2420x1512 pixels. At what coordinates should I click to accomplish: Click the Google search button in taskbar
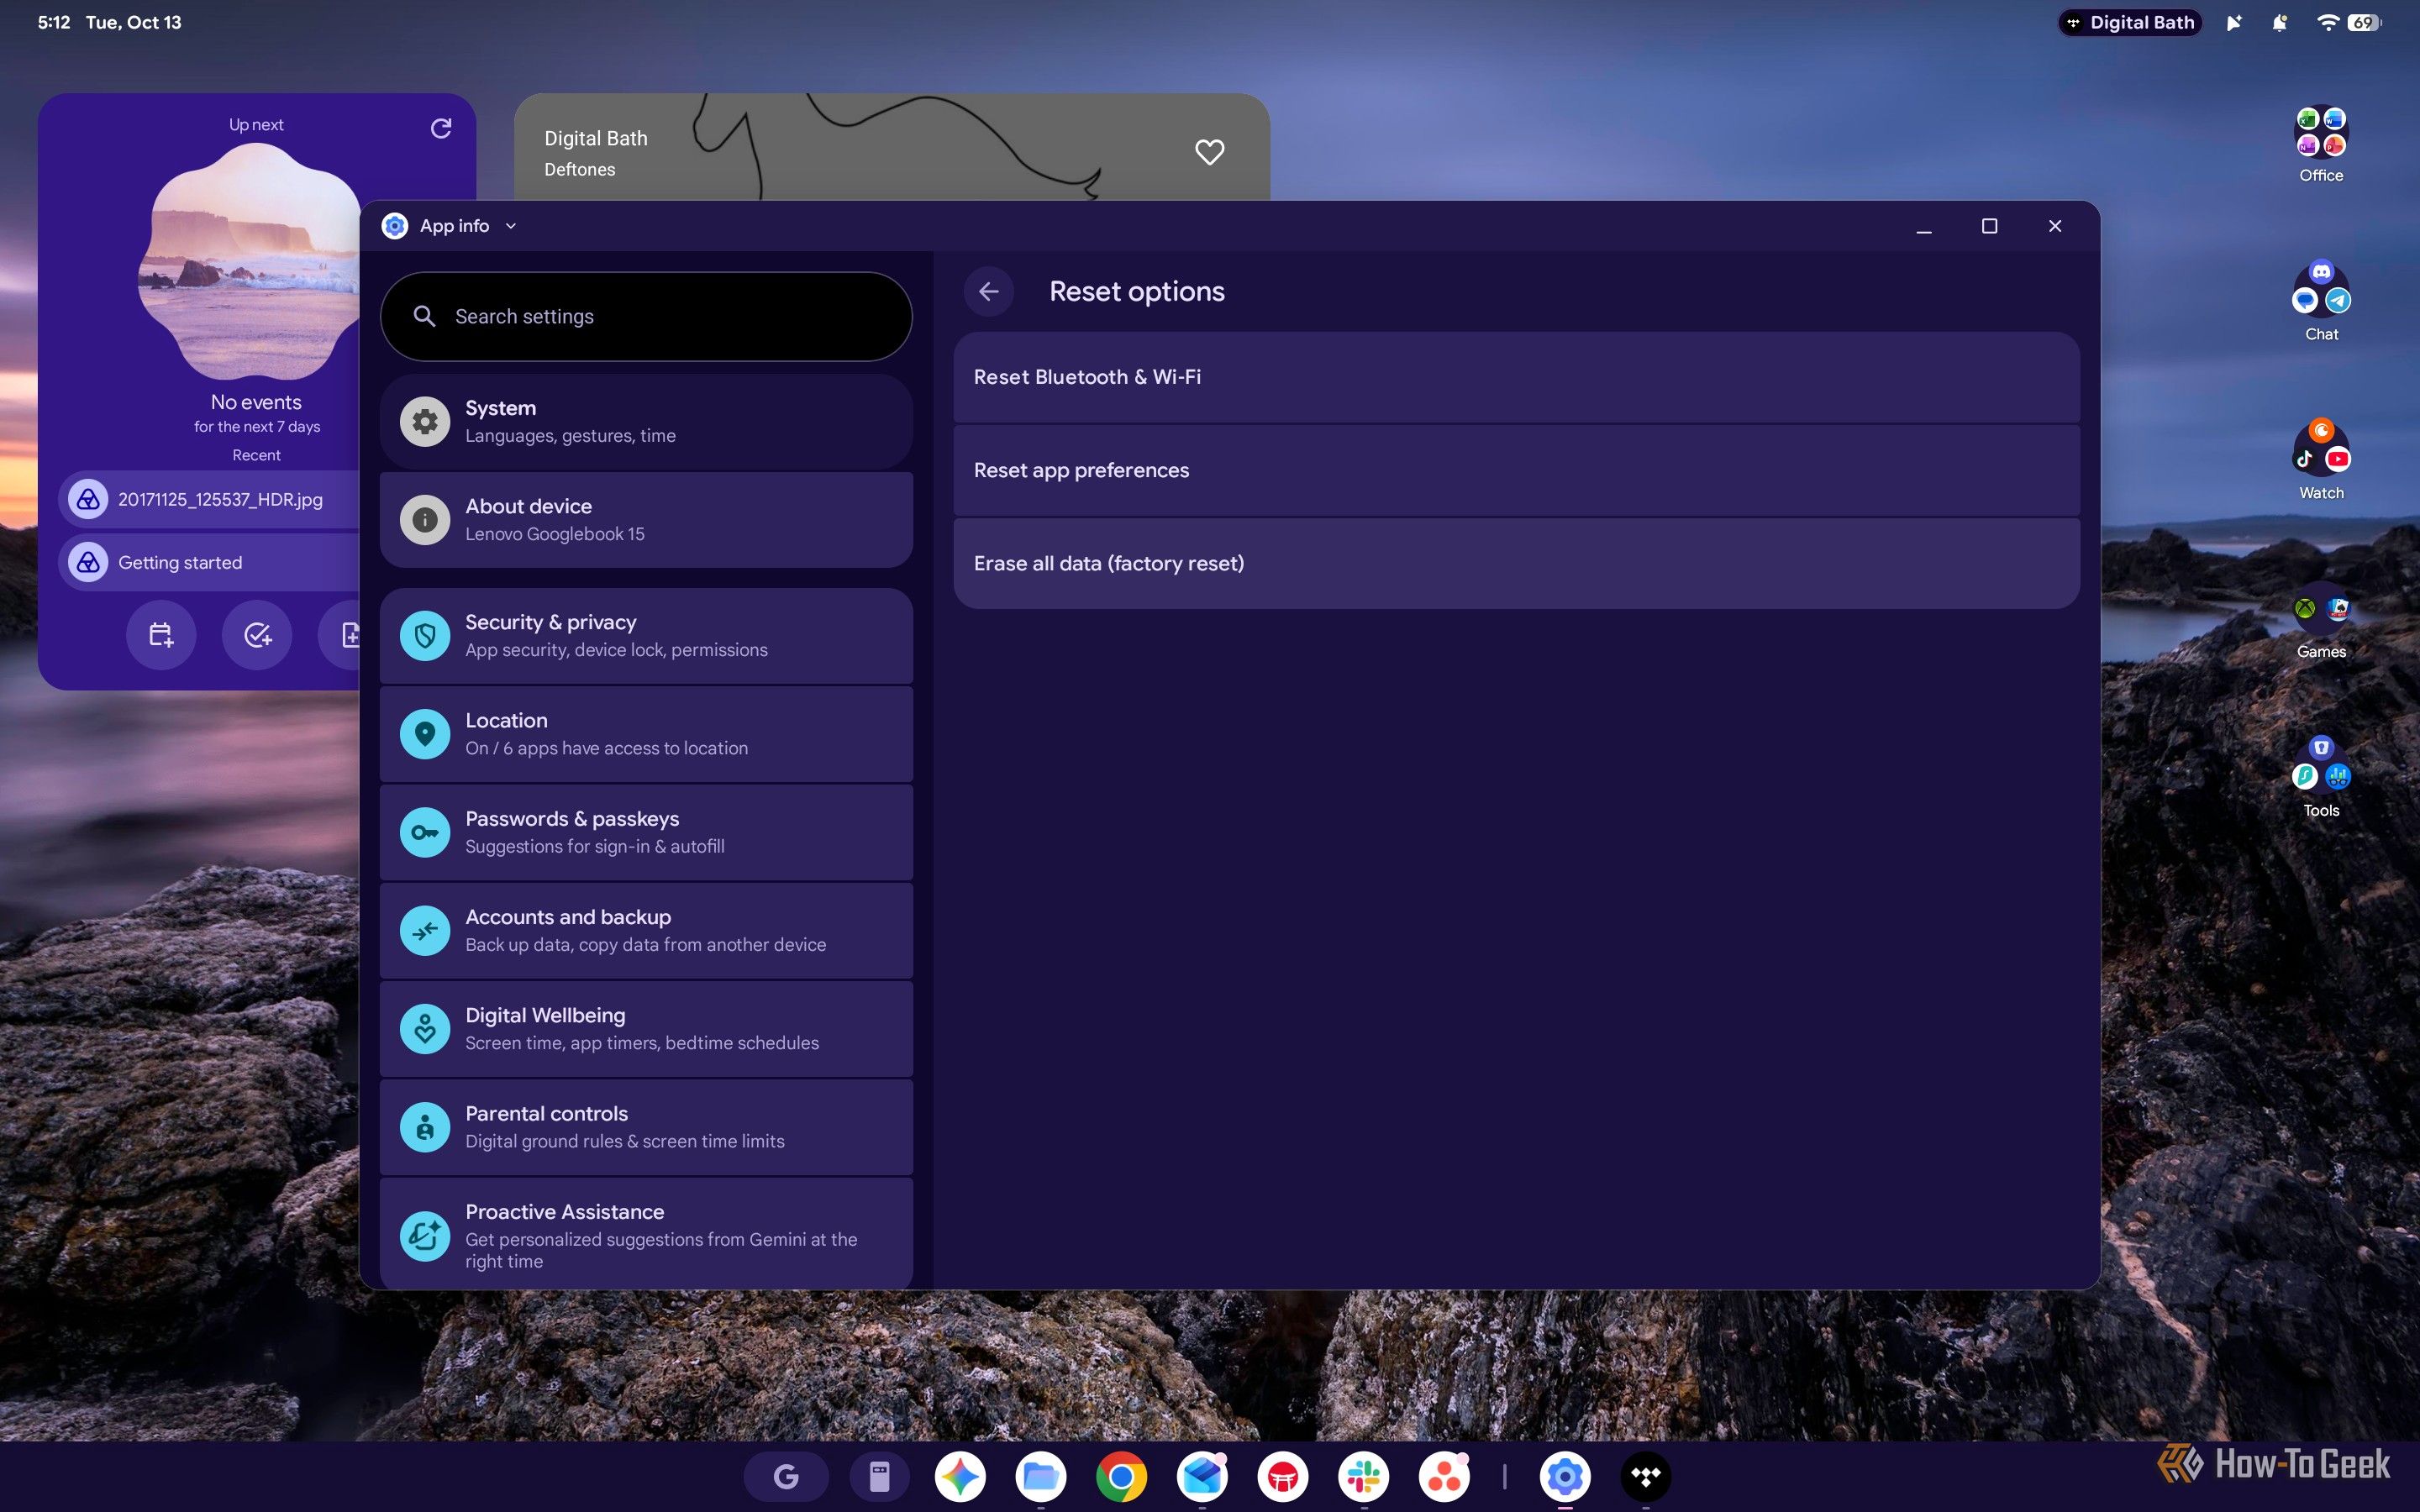point(786,1476)
